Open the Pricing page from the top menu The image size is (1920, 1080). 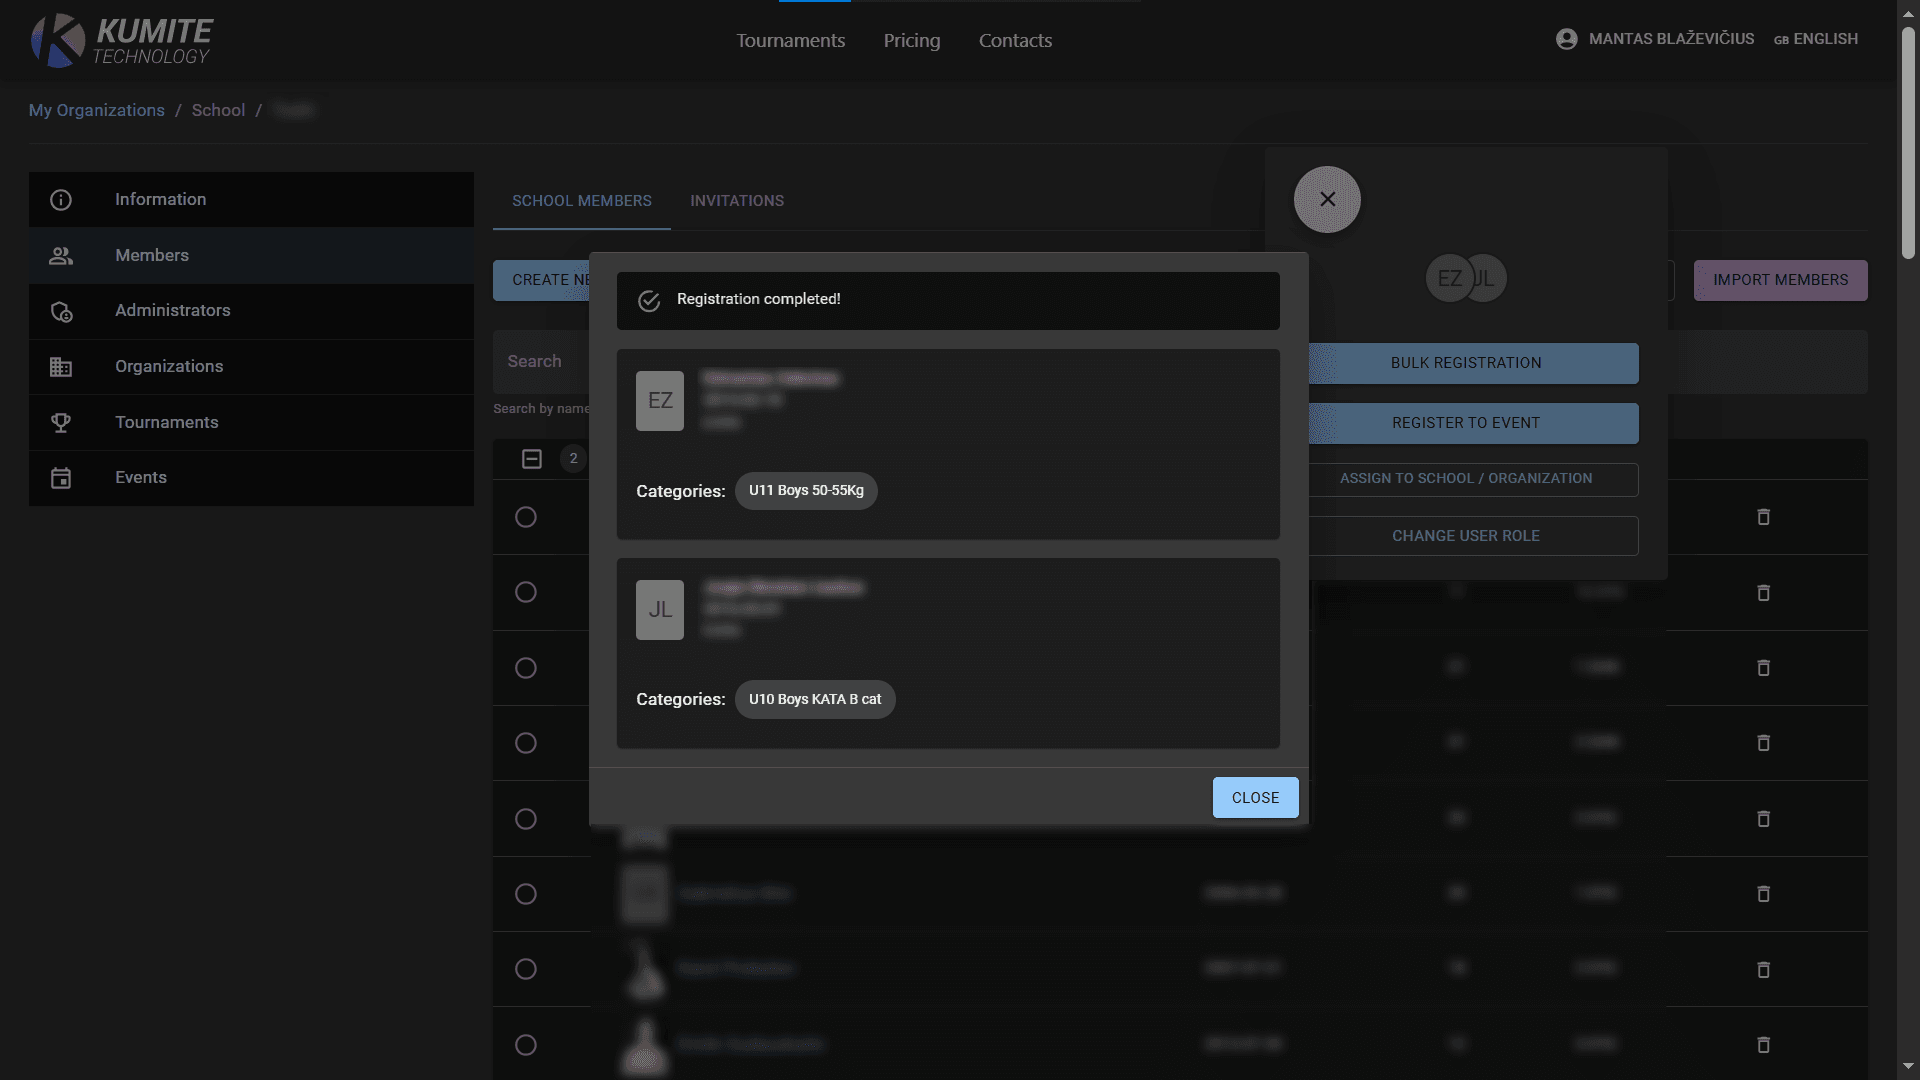[911, 40]
